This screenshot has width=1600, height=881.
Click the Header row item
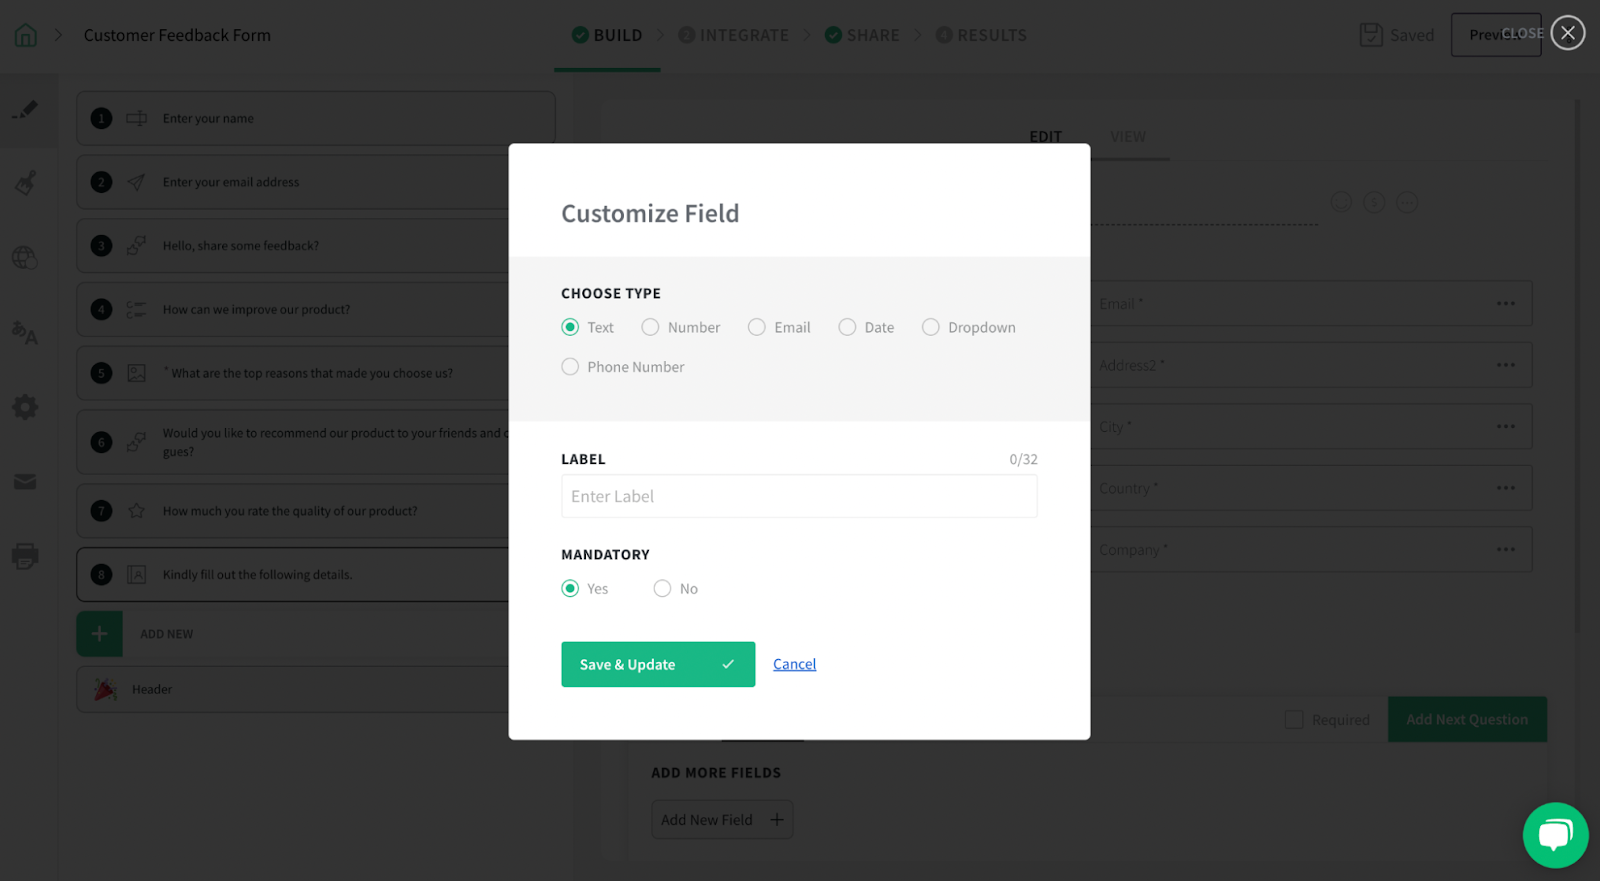pos(316,689)
